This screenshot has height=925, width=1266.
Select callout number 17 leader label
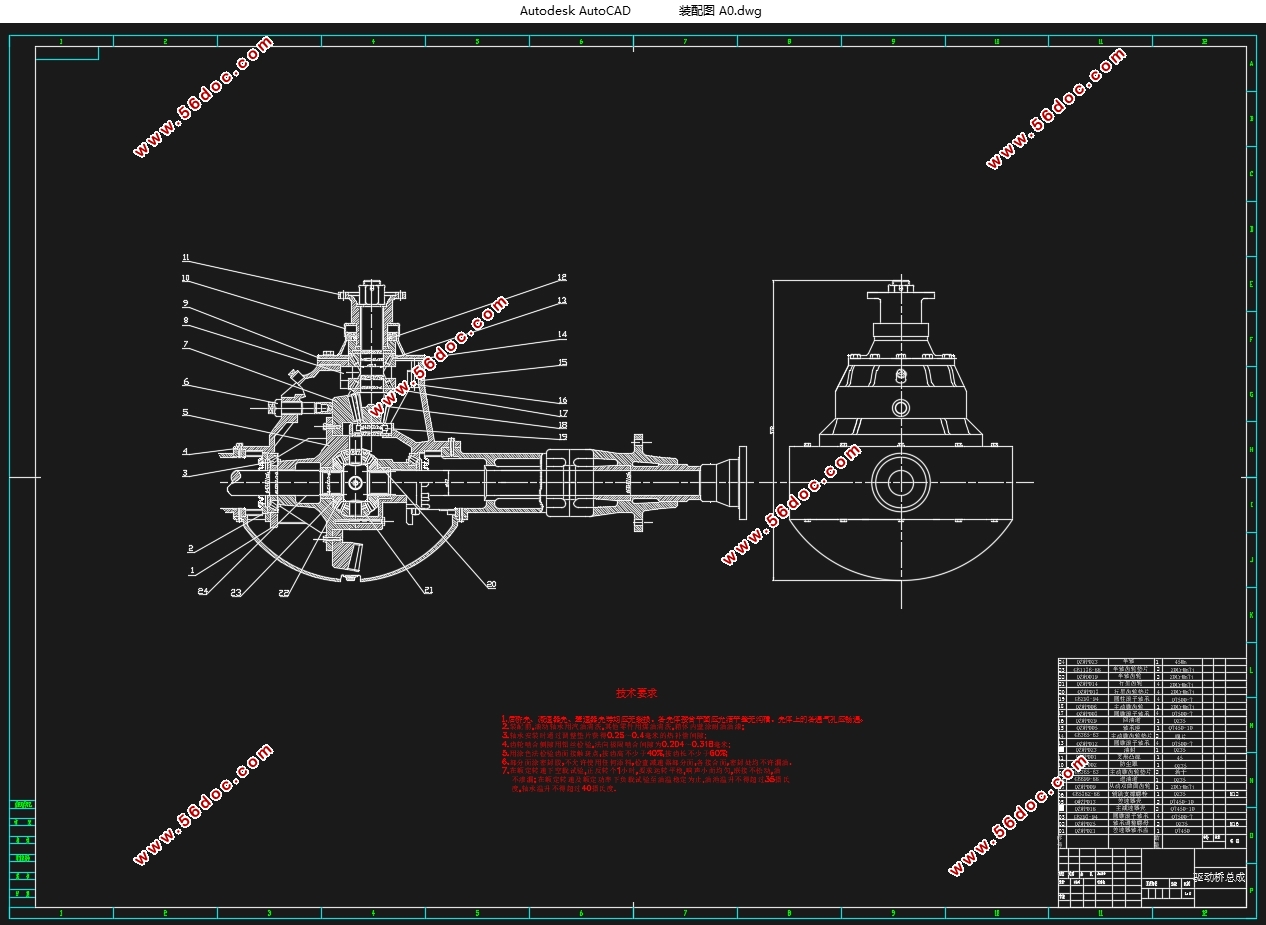click(563, 413)
